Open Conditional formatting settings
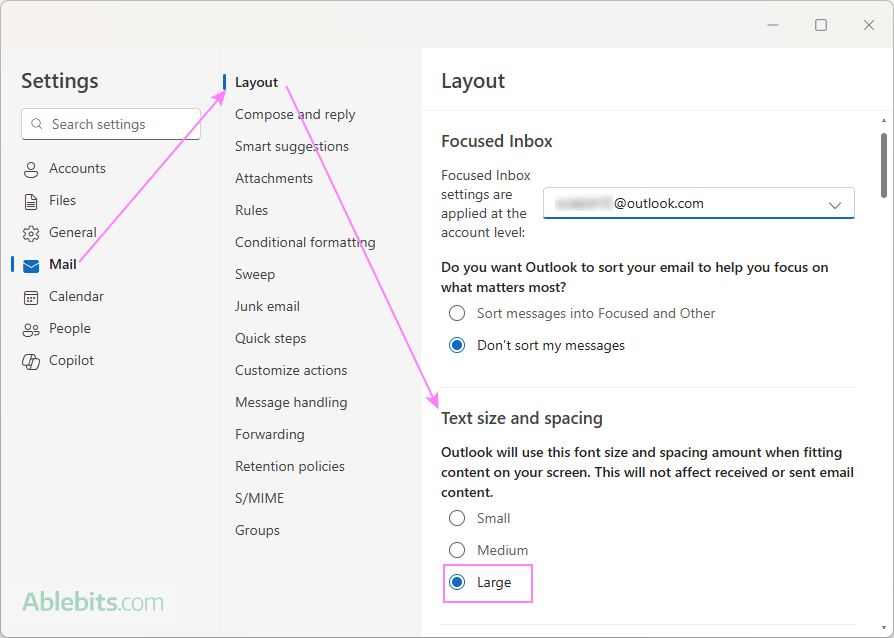894x638 pixels. click(305, 242)
